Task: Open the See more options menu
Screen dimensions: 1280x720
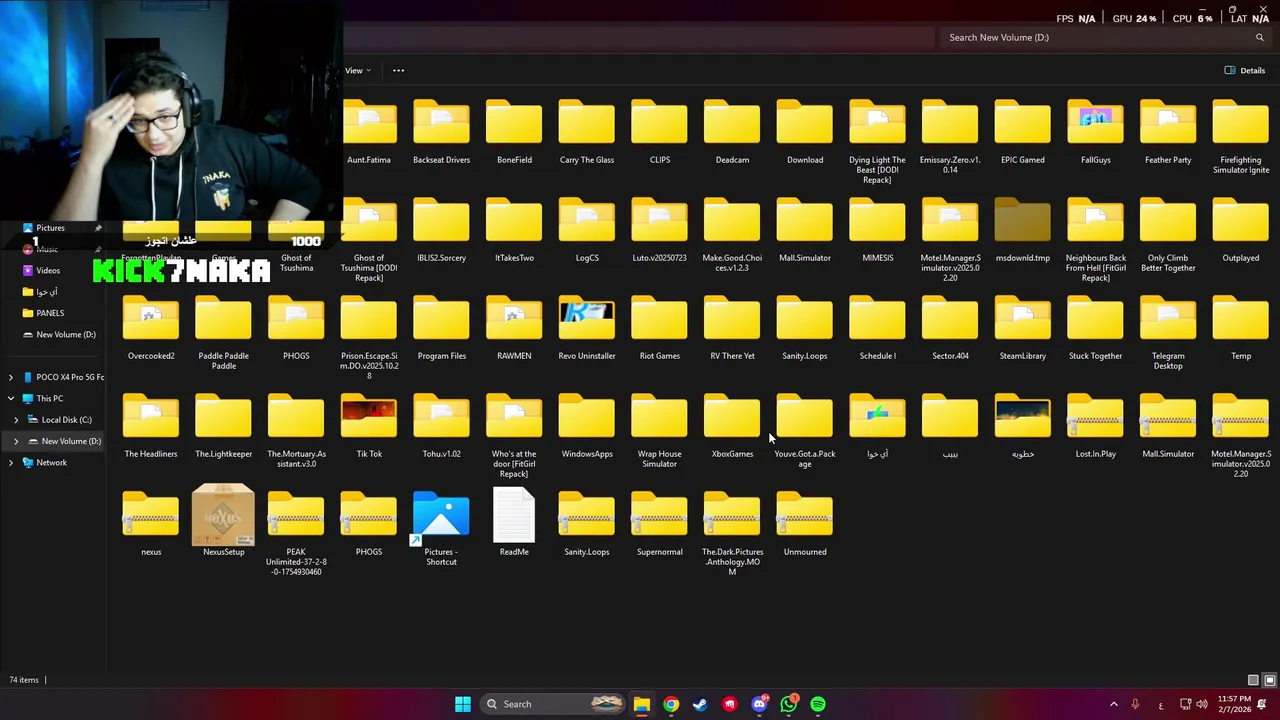Action: coord(398,70)
